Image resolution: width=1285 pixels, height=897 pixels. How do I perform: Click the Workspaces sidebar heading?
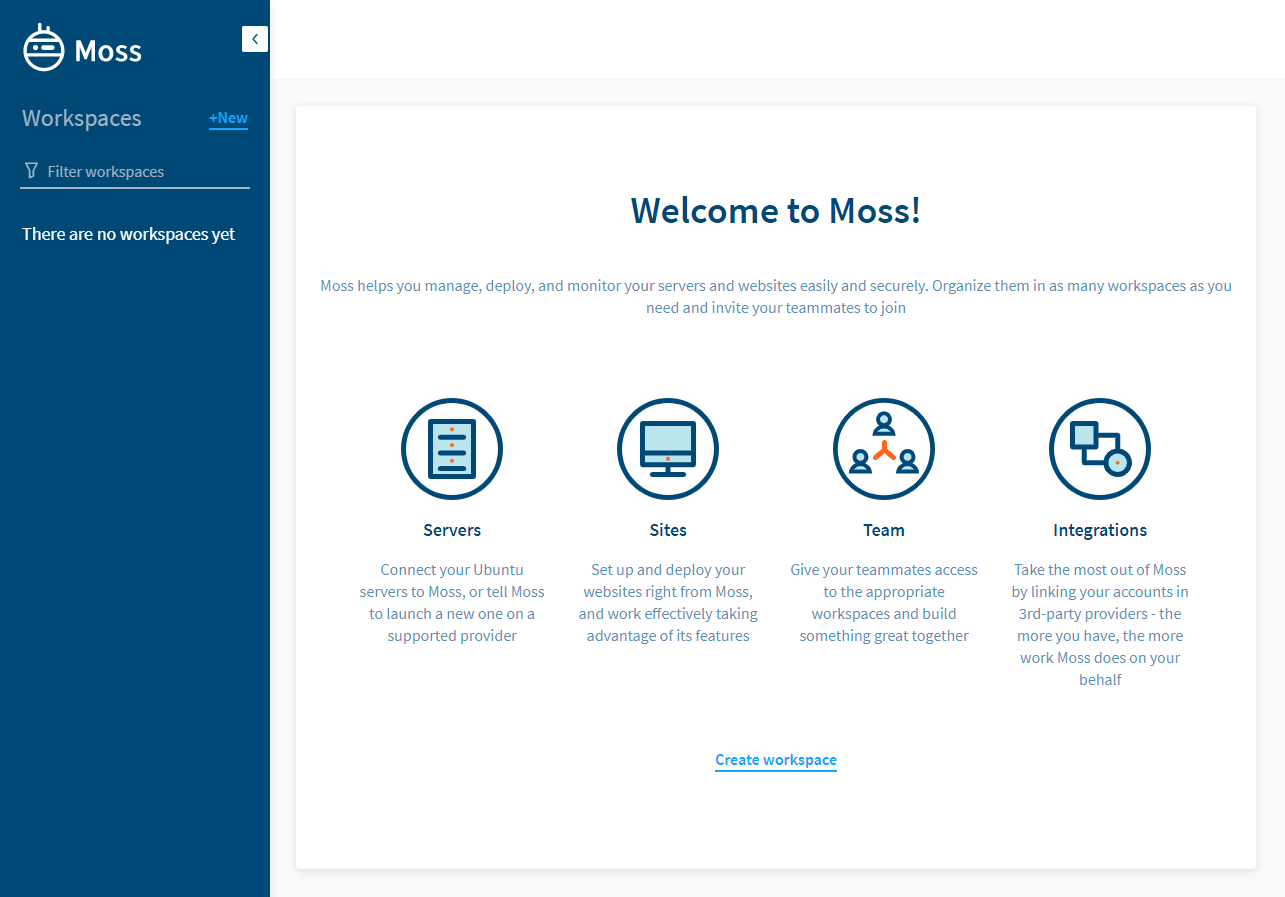[x=82, y=118]
